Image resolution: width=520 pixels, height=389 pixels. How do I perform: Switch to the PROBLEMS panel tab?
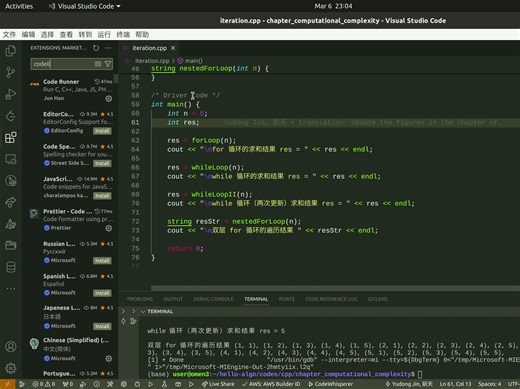(x=140, y=299)
